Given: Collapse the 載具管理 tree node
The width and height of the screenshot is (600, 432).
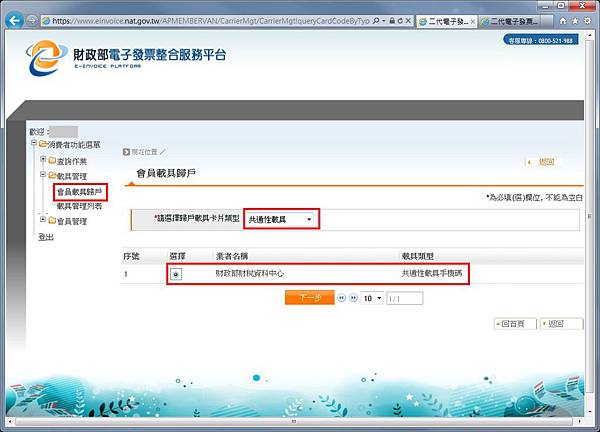Looking at the screenshot, I should [43, 174].
